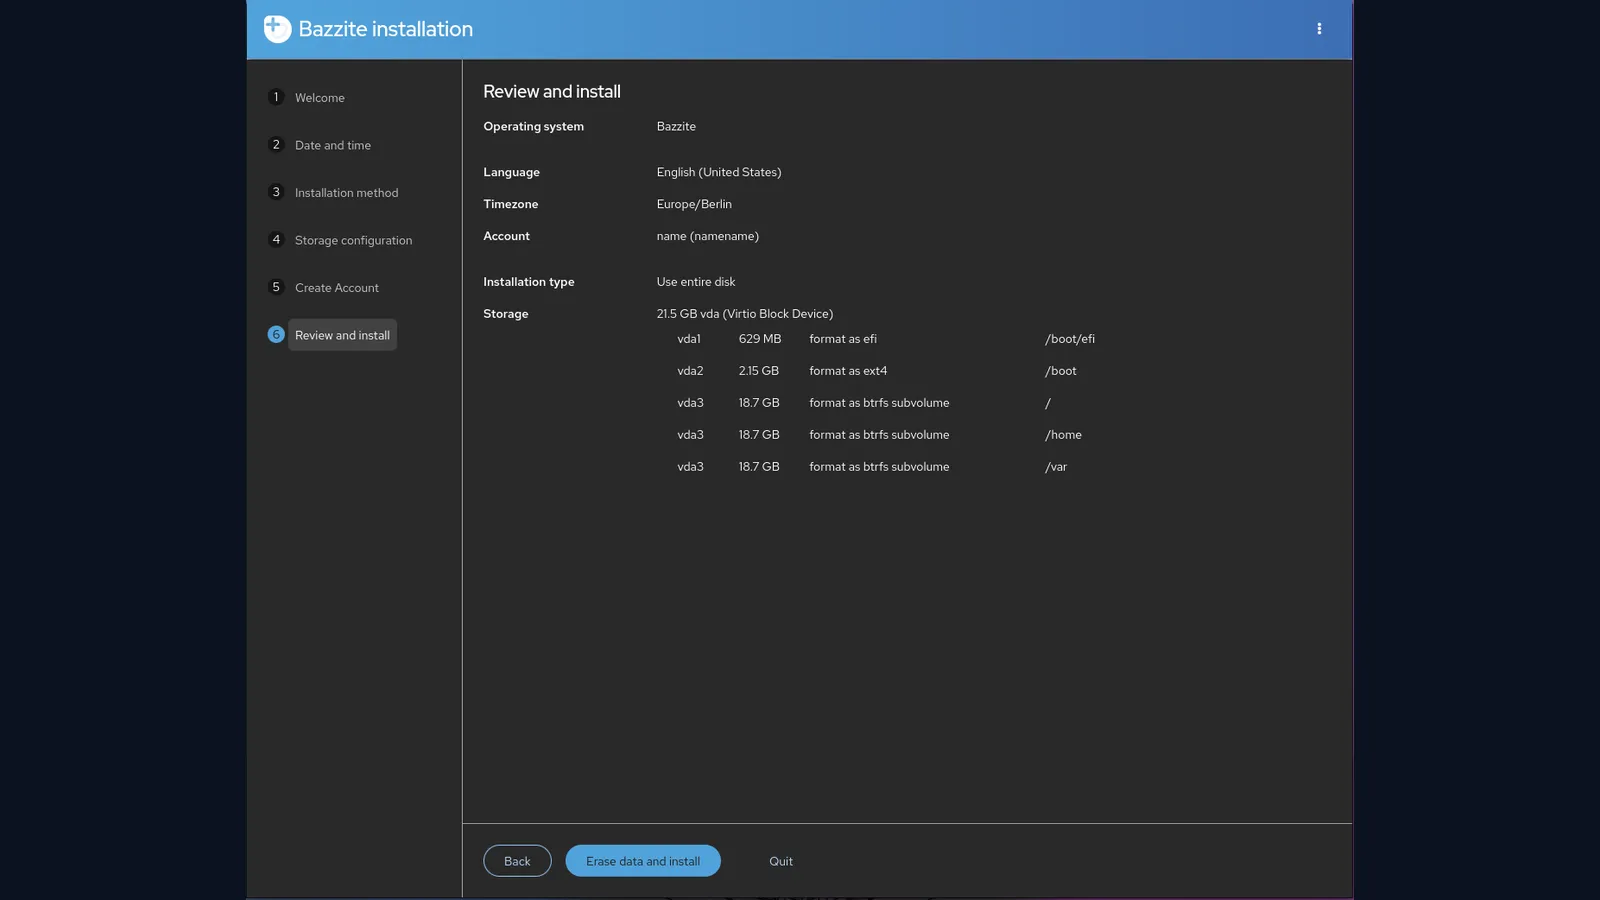Click the 21.5 GB vda (Virtio Block Device) text
The width and height of the screenshot is (1600, 900).
point(745,314)
